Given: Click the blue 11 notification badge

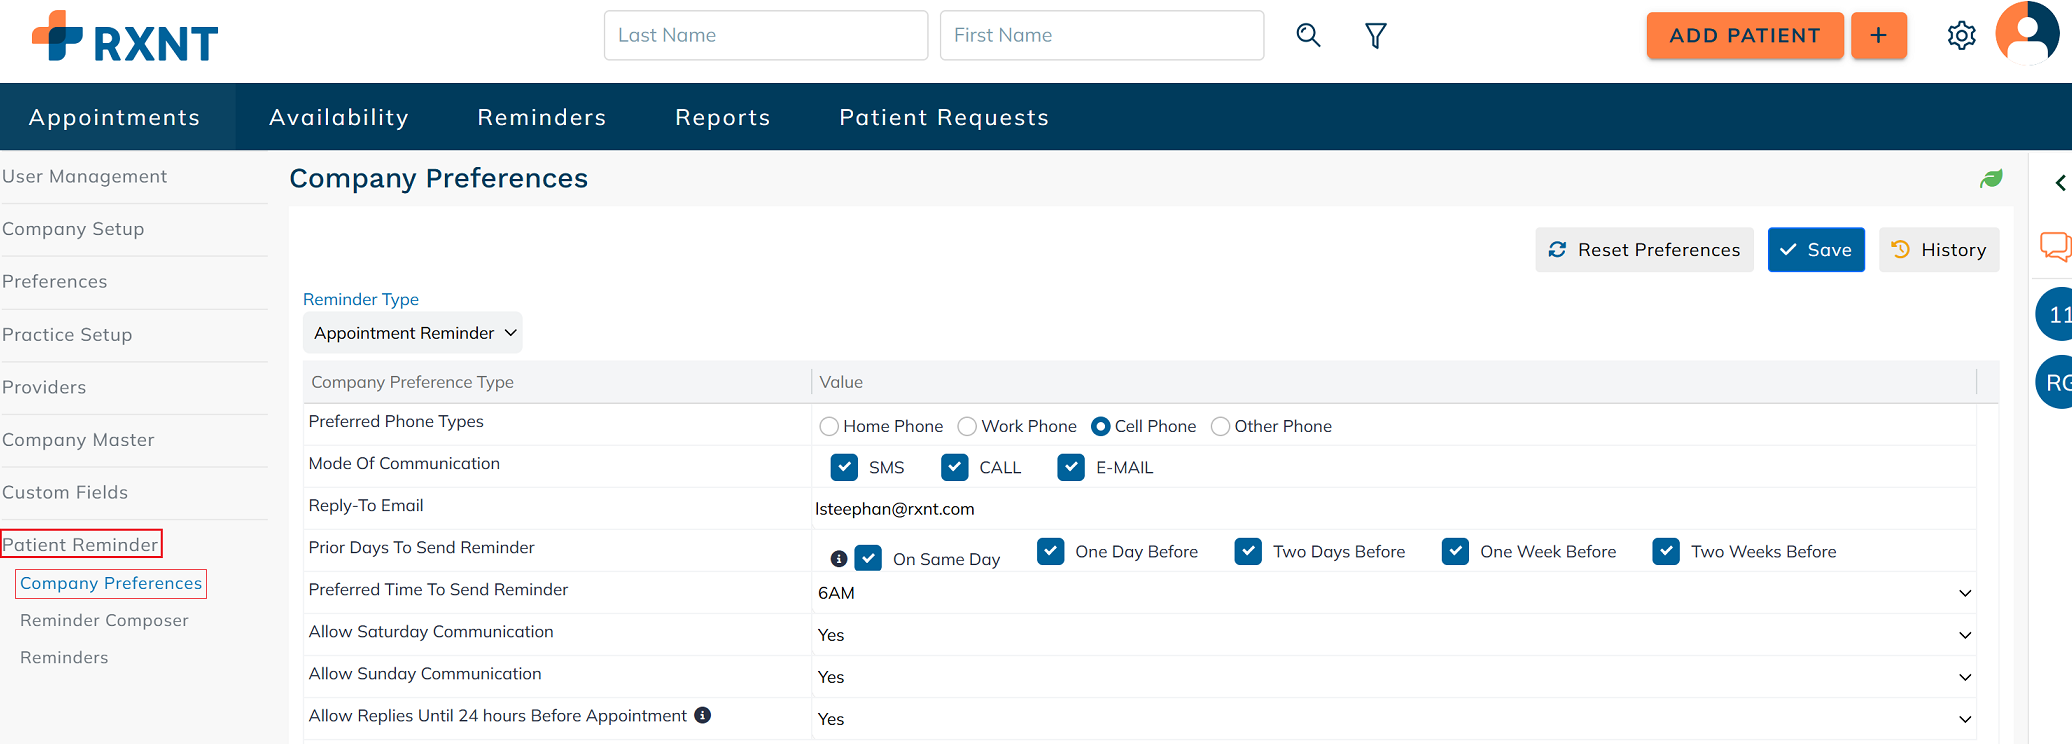Looking at the screenshot, I should coord(2055,314).
